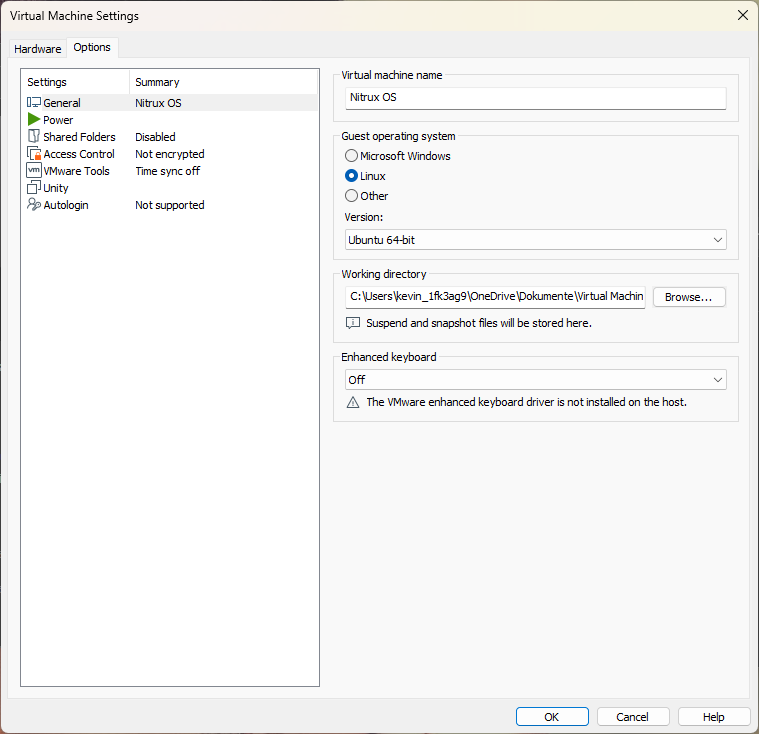
Task: Click the Shared Folders icon
Action: pyautogui.click(x=34, y=136)
